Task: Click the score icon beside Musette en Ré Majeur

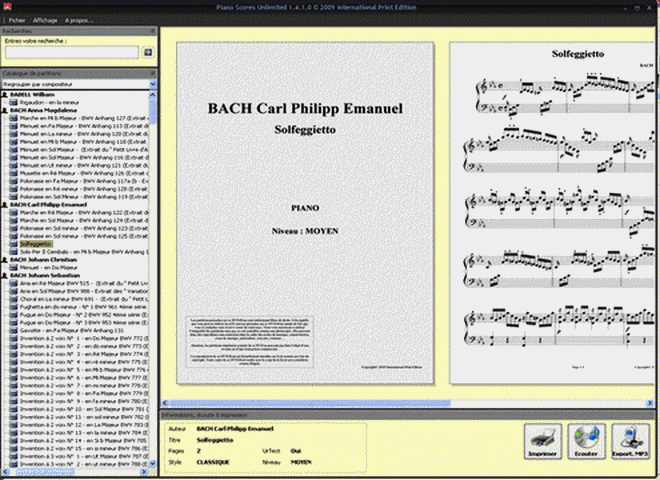Action: coord(13,173)
